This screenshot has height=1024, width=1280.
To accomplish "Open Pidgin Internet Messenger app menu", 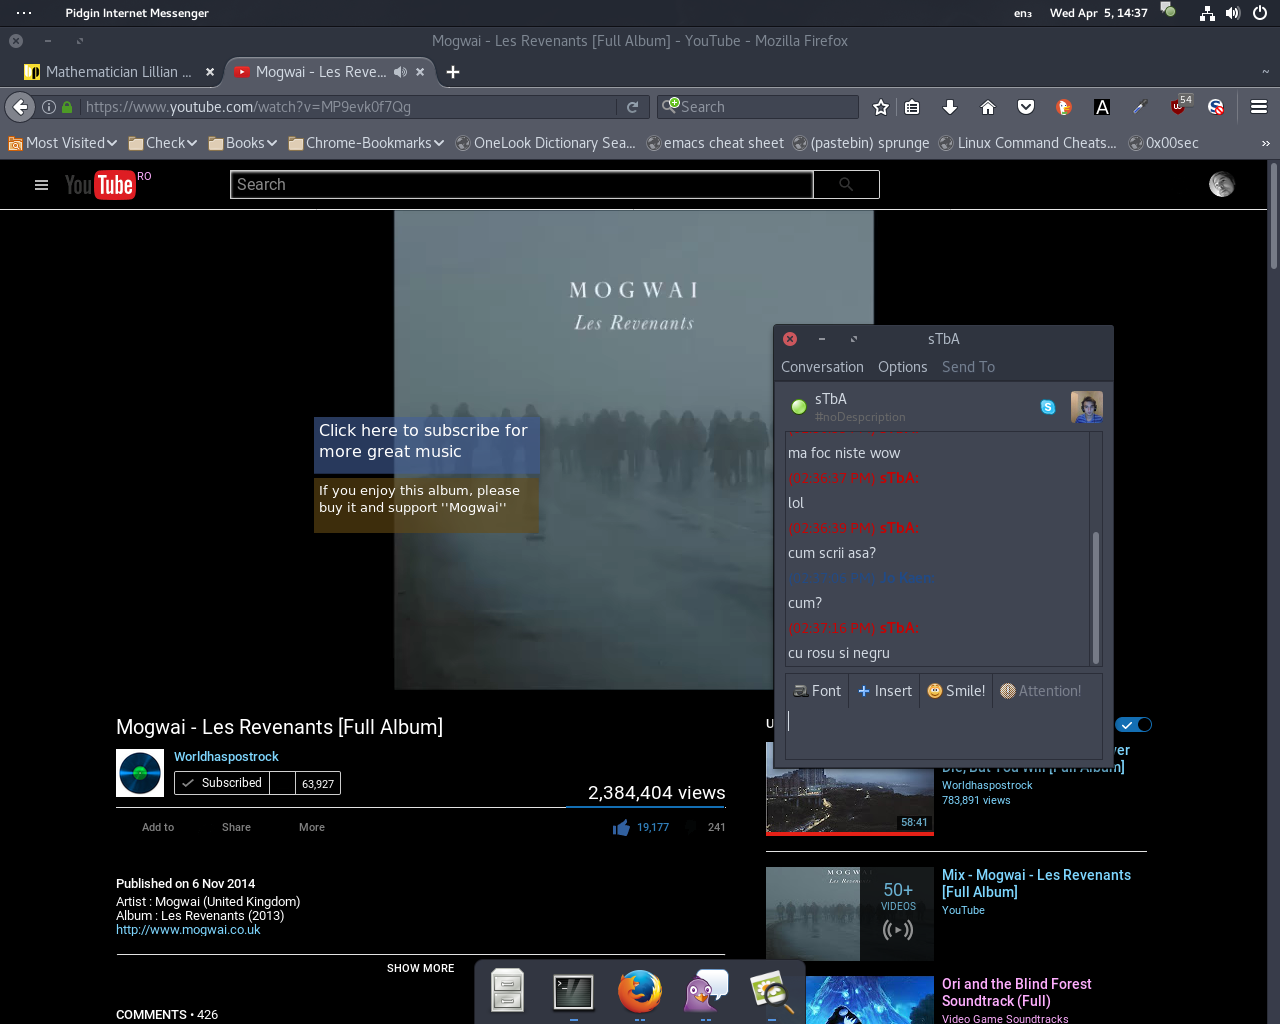I will click(137, 13).
